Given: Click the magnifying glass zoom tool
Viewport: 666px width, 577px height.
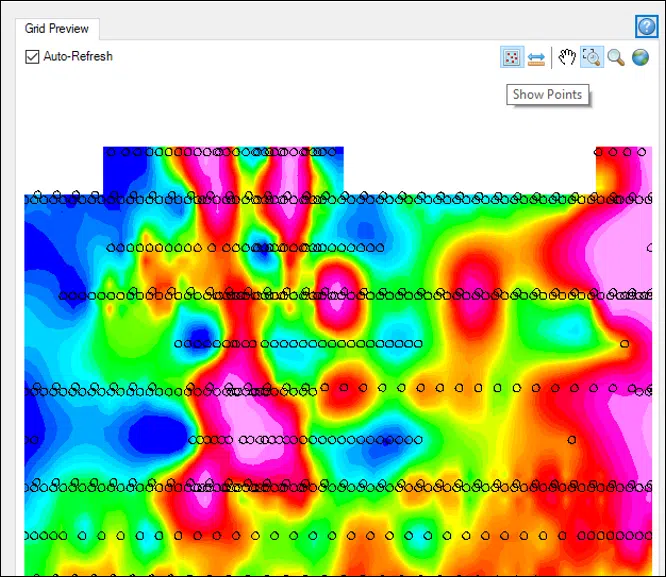Looking at the screenshot, I should pos(616,57).
